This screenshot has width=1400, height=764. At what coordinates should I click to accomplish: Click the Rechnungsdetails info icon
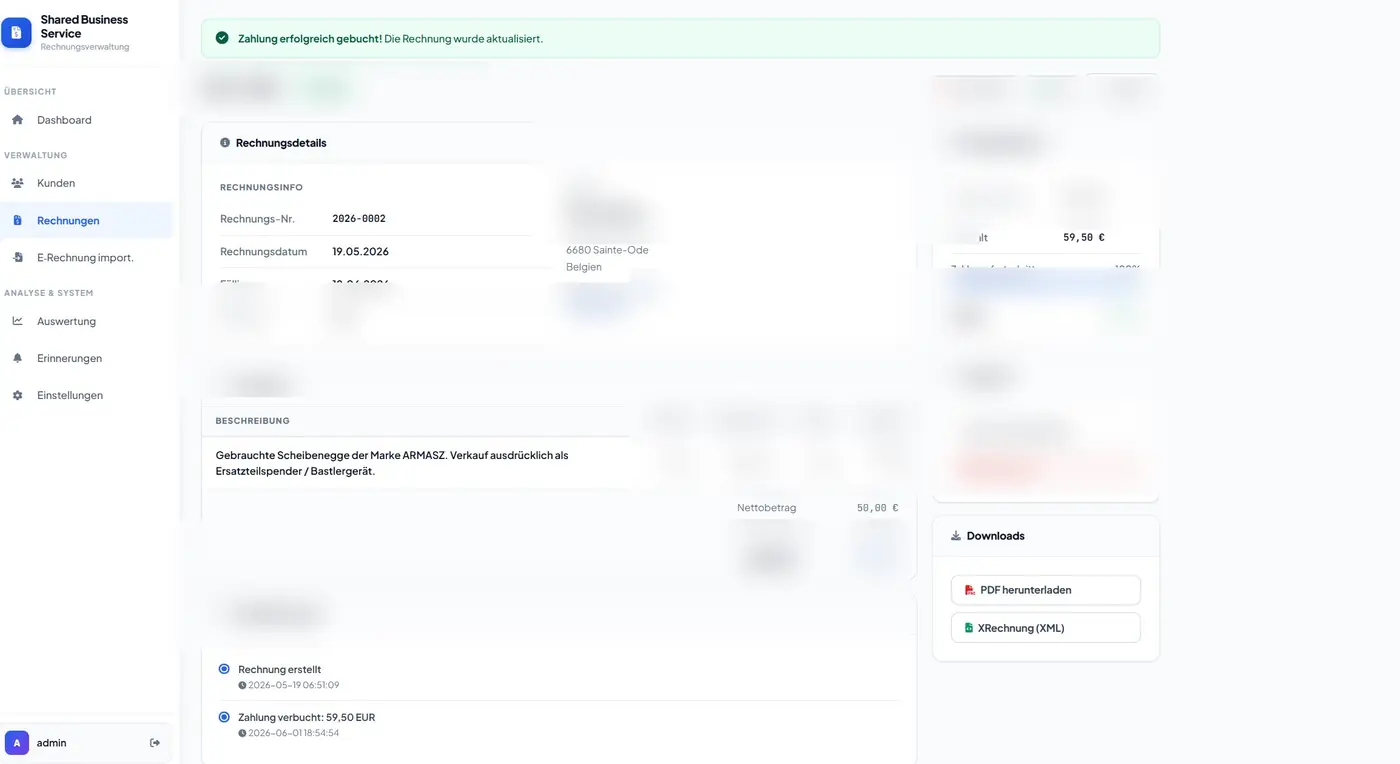pyautogui.click(x=225, y=143)
